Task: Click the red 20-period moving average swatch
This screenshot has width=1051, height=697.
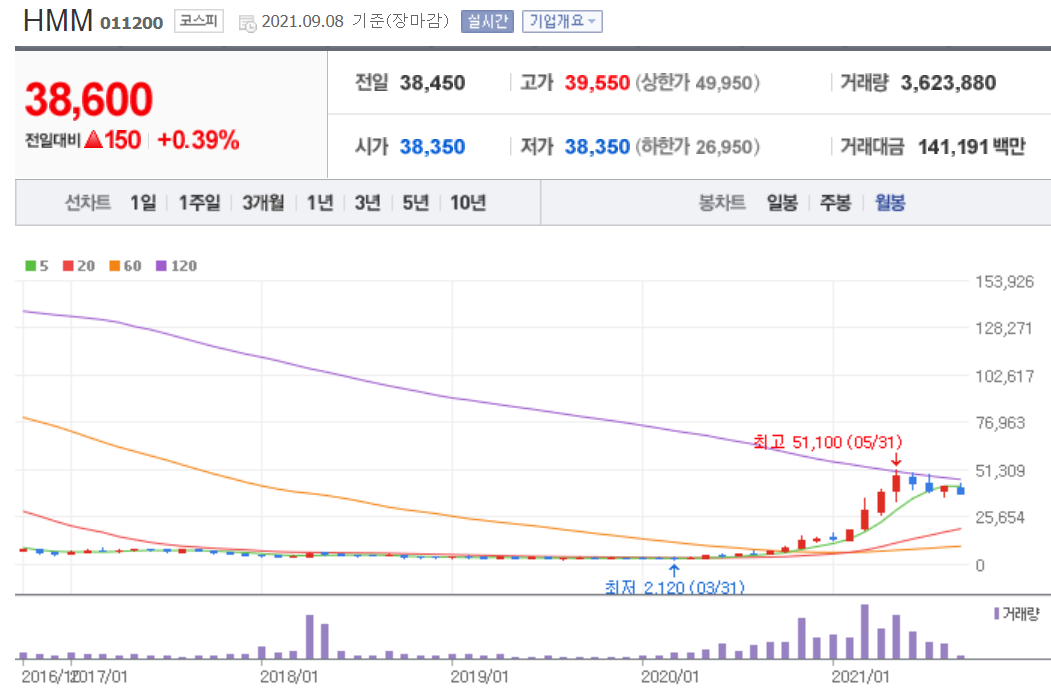Action: pyautogui.click(x=68, y=266)
